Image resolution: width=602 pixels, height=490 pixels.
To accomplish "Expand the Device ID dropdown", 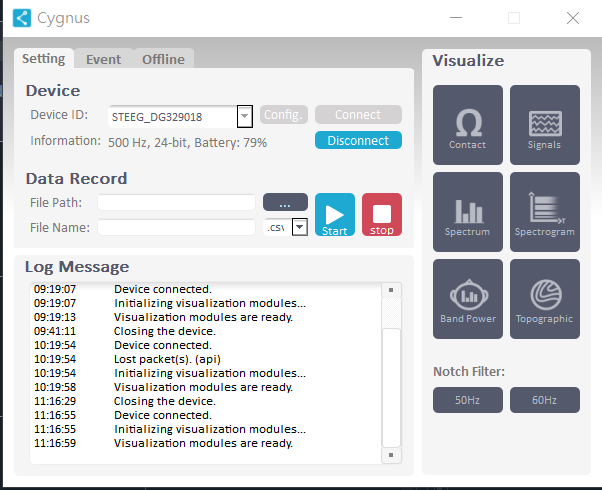I will (x=245, y=116).
